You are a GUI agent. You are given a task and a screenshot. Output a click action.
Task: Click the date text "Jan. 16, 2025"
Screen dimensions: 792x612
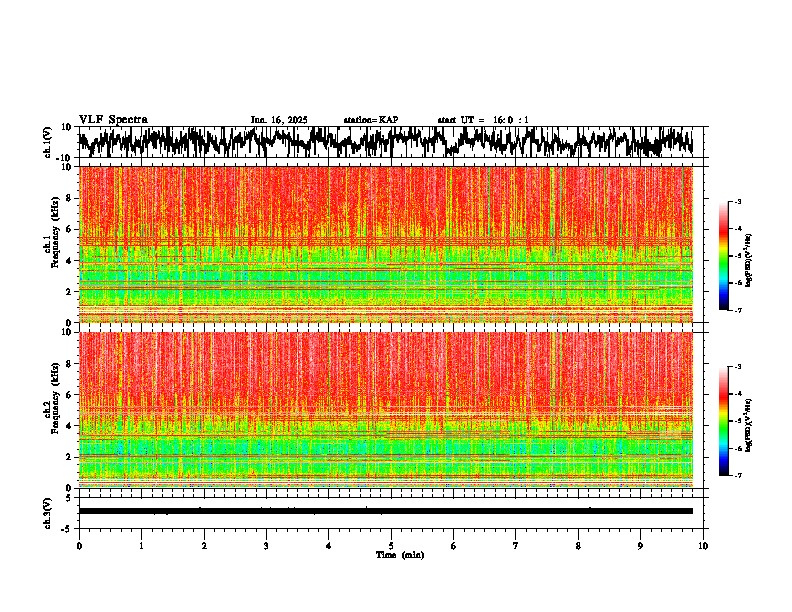coord(279,120)
